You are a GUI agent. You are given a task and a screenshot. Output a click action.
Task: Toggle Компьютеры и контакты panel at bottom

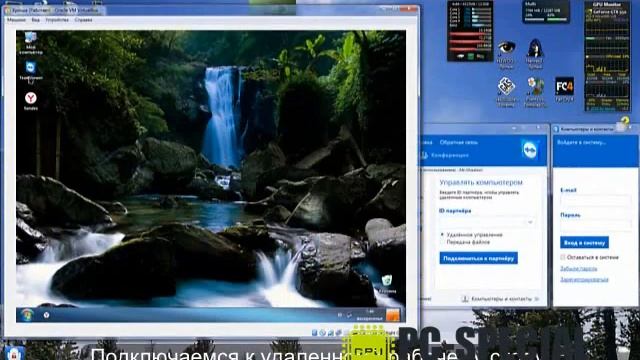pos(501,299)
